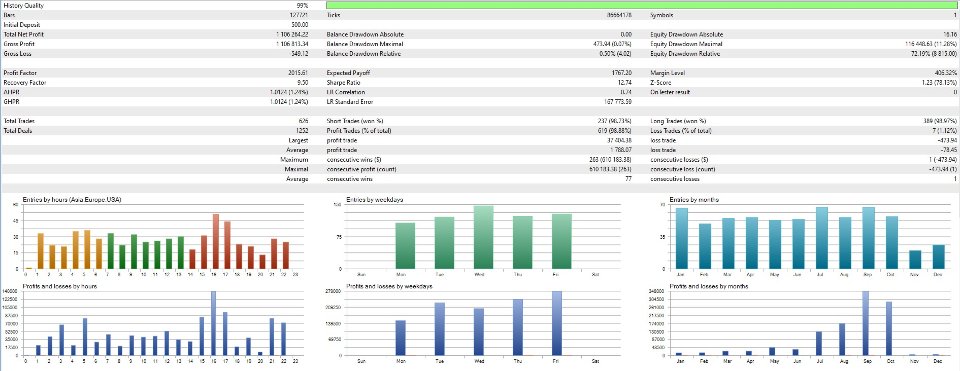
Task: Select the LR Standard Error label
Action: coord(351,102)
